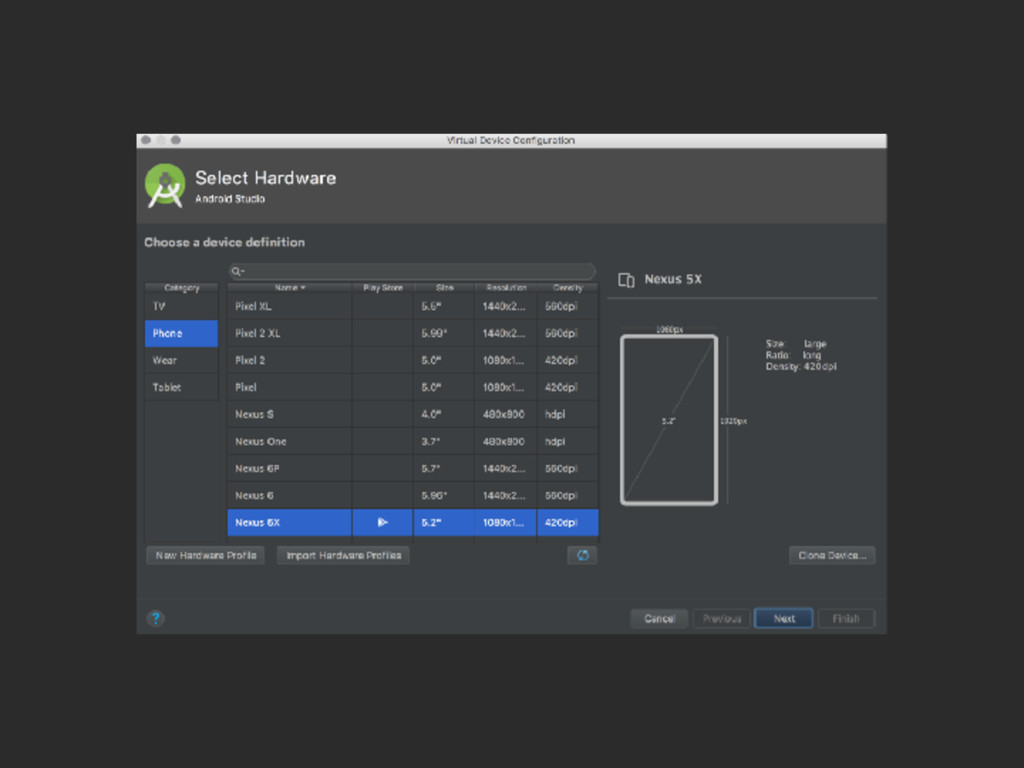Screen dimensions: 1024x768
Task: Select the TV category
Action: 181,306
